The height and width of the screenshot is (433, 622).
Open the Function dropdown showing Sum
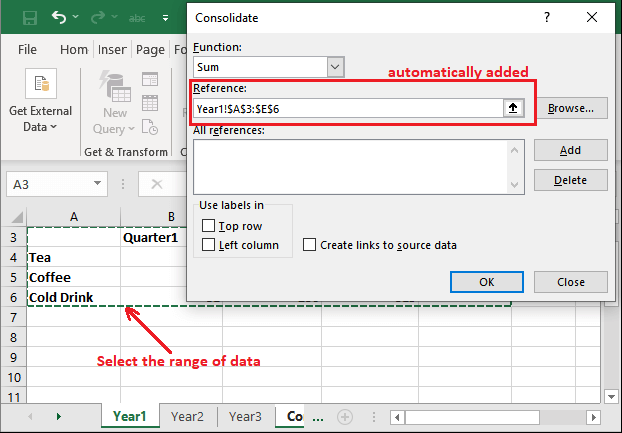(x=335, y=67)
